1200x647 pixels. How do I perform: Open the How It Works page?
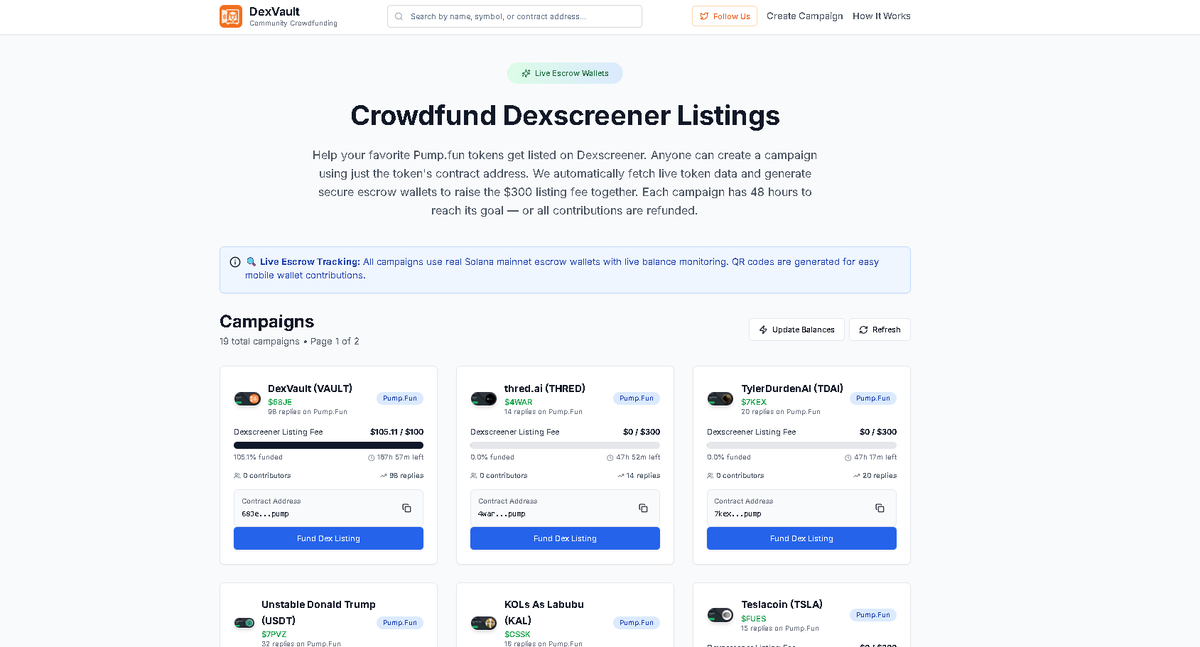pyautogui.click(x=882, y=16)
